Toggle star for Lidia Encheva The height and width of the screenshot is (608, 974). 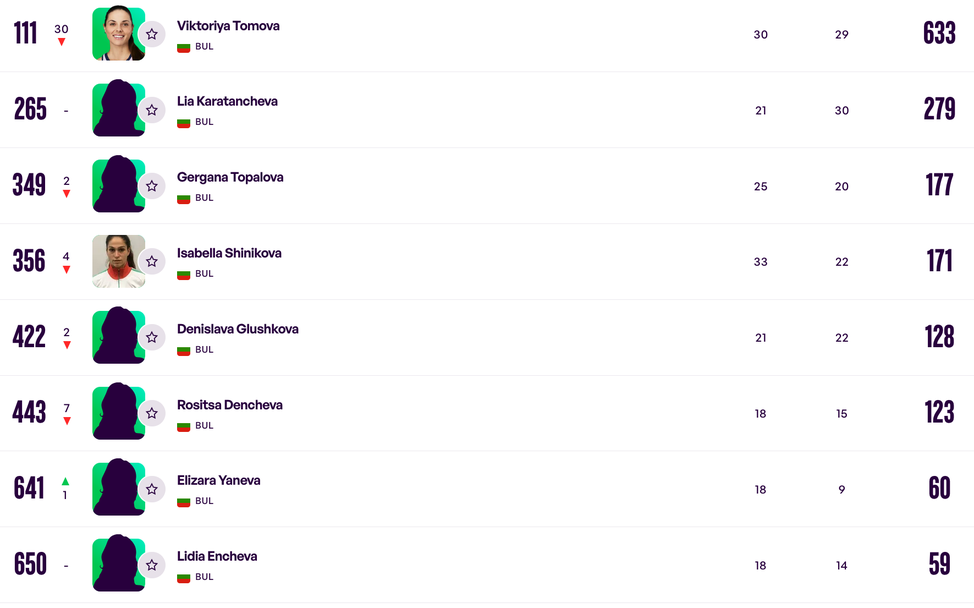pos(152,565)
